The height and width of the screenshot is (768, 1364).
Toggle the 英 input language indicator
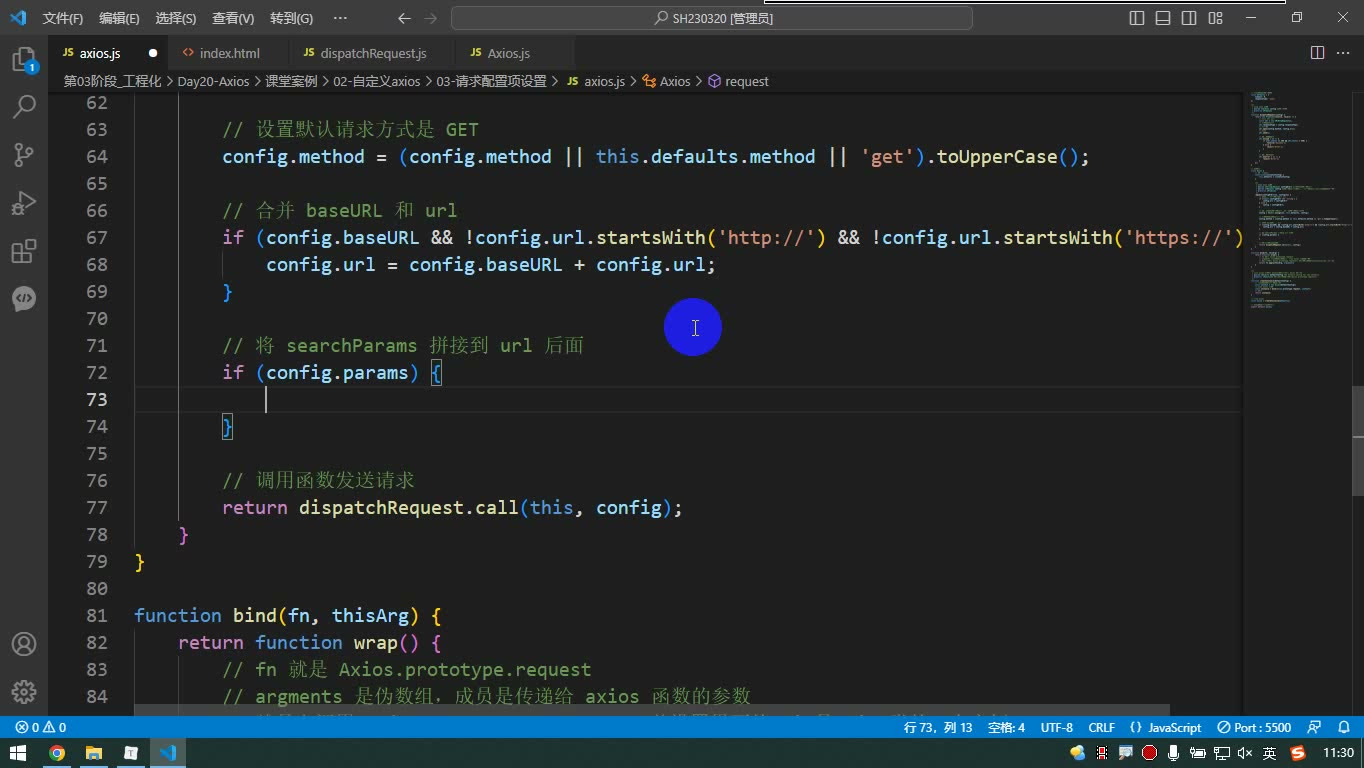point(1269,753)
